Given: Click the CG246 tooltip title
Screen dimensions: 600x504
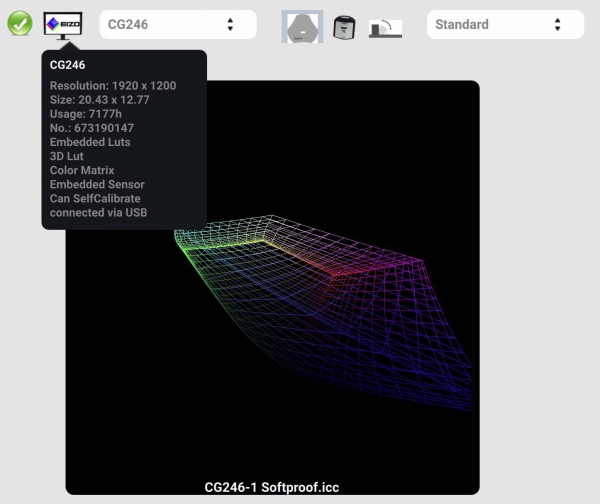Looking at the screenshot, I should (67, 65).
